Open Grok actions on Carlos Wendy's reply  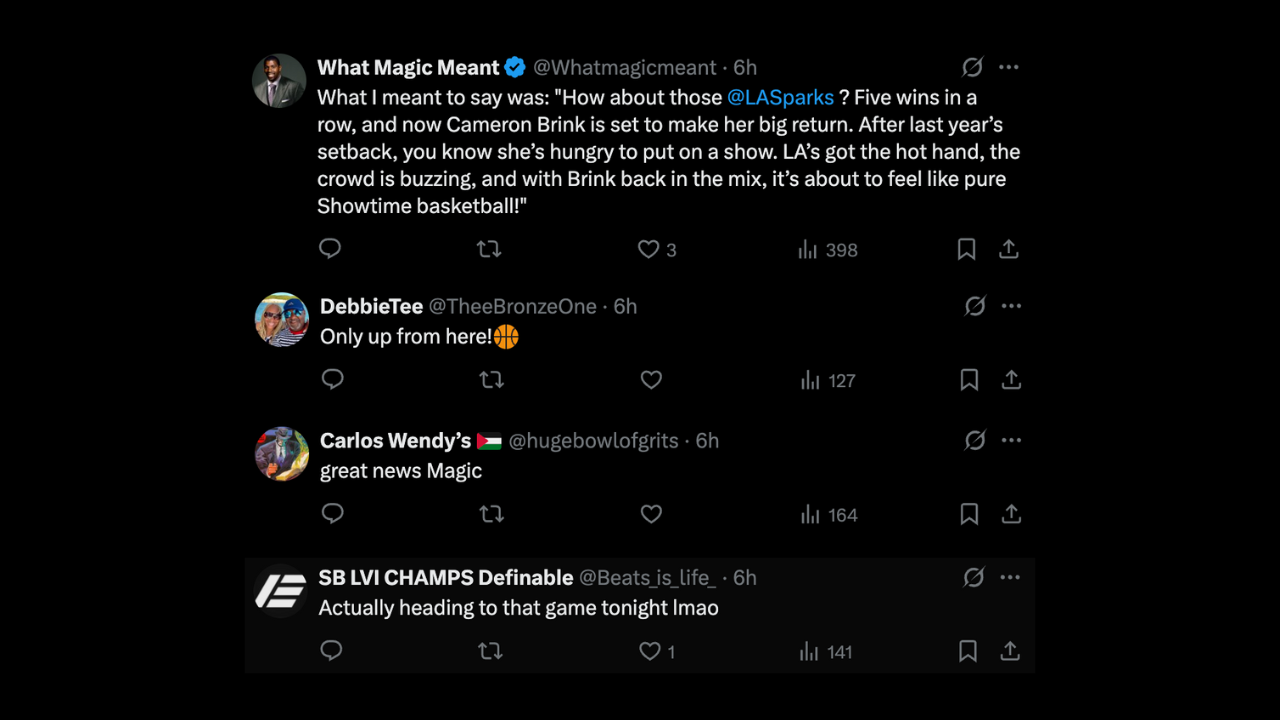click(975, 440)
